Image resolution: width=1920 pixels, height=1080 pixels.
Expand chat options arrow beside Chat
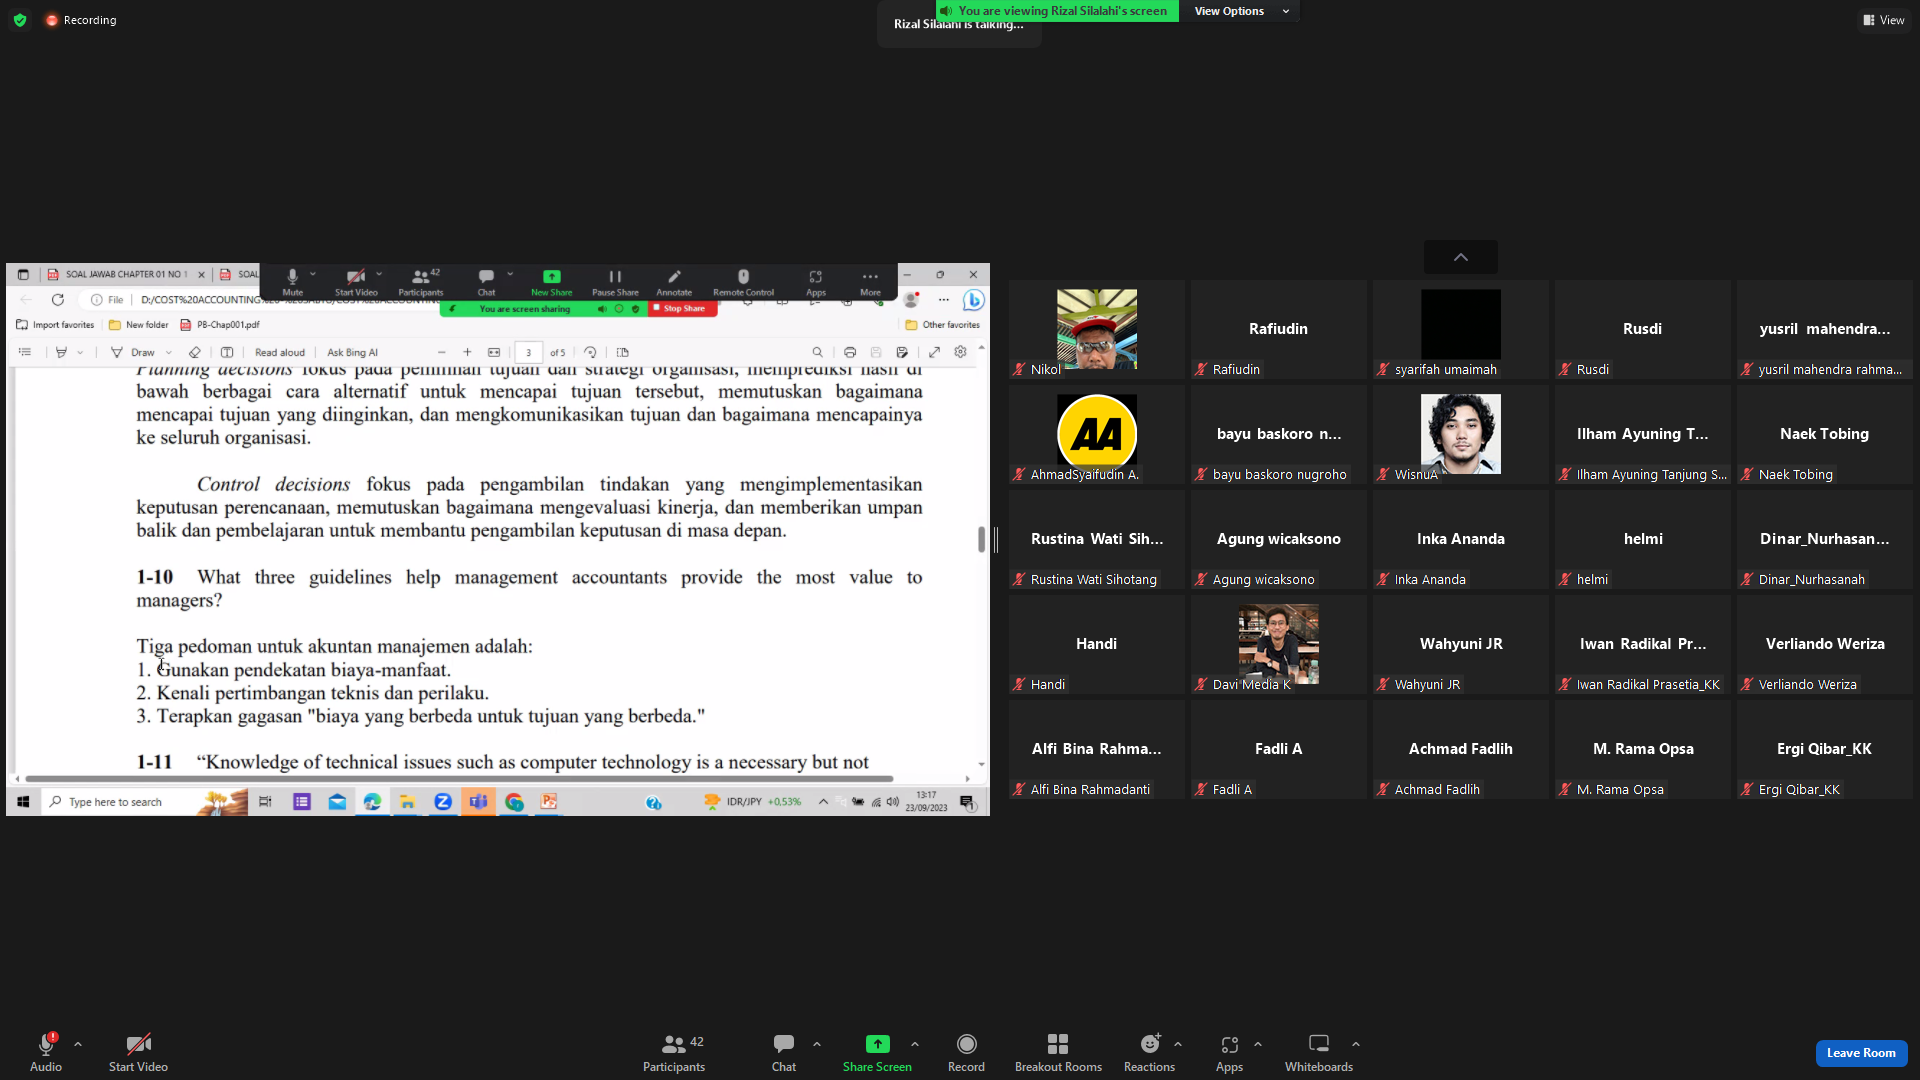point(817,1044)
